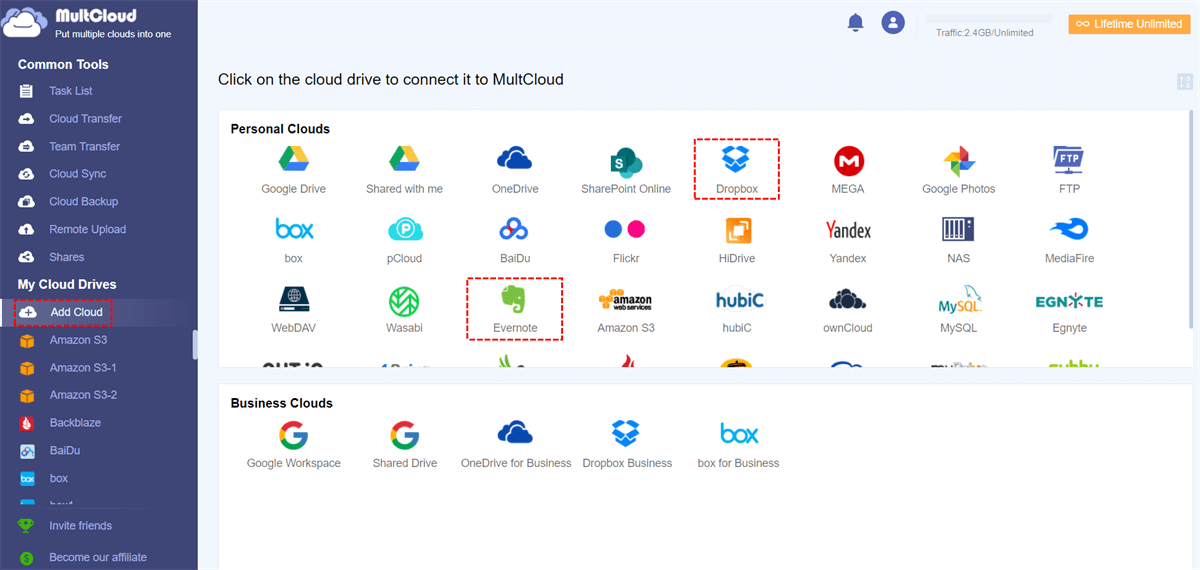Select the FTP connection option

coord(1069,169)
